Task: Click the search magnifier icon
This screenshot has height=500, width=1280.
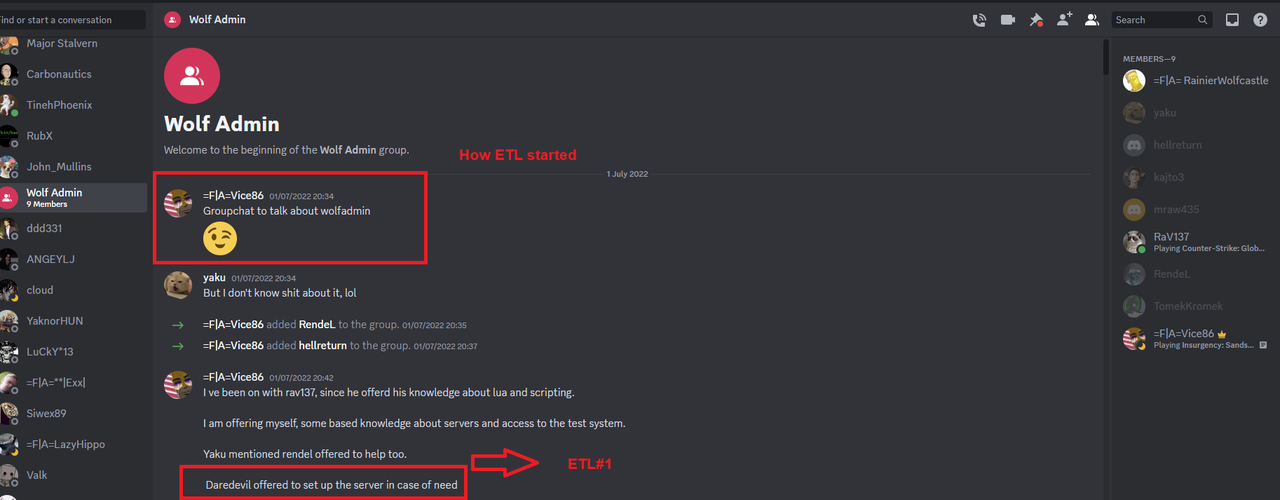Action: (1203, 20)
